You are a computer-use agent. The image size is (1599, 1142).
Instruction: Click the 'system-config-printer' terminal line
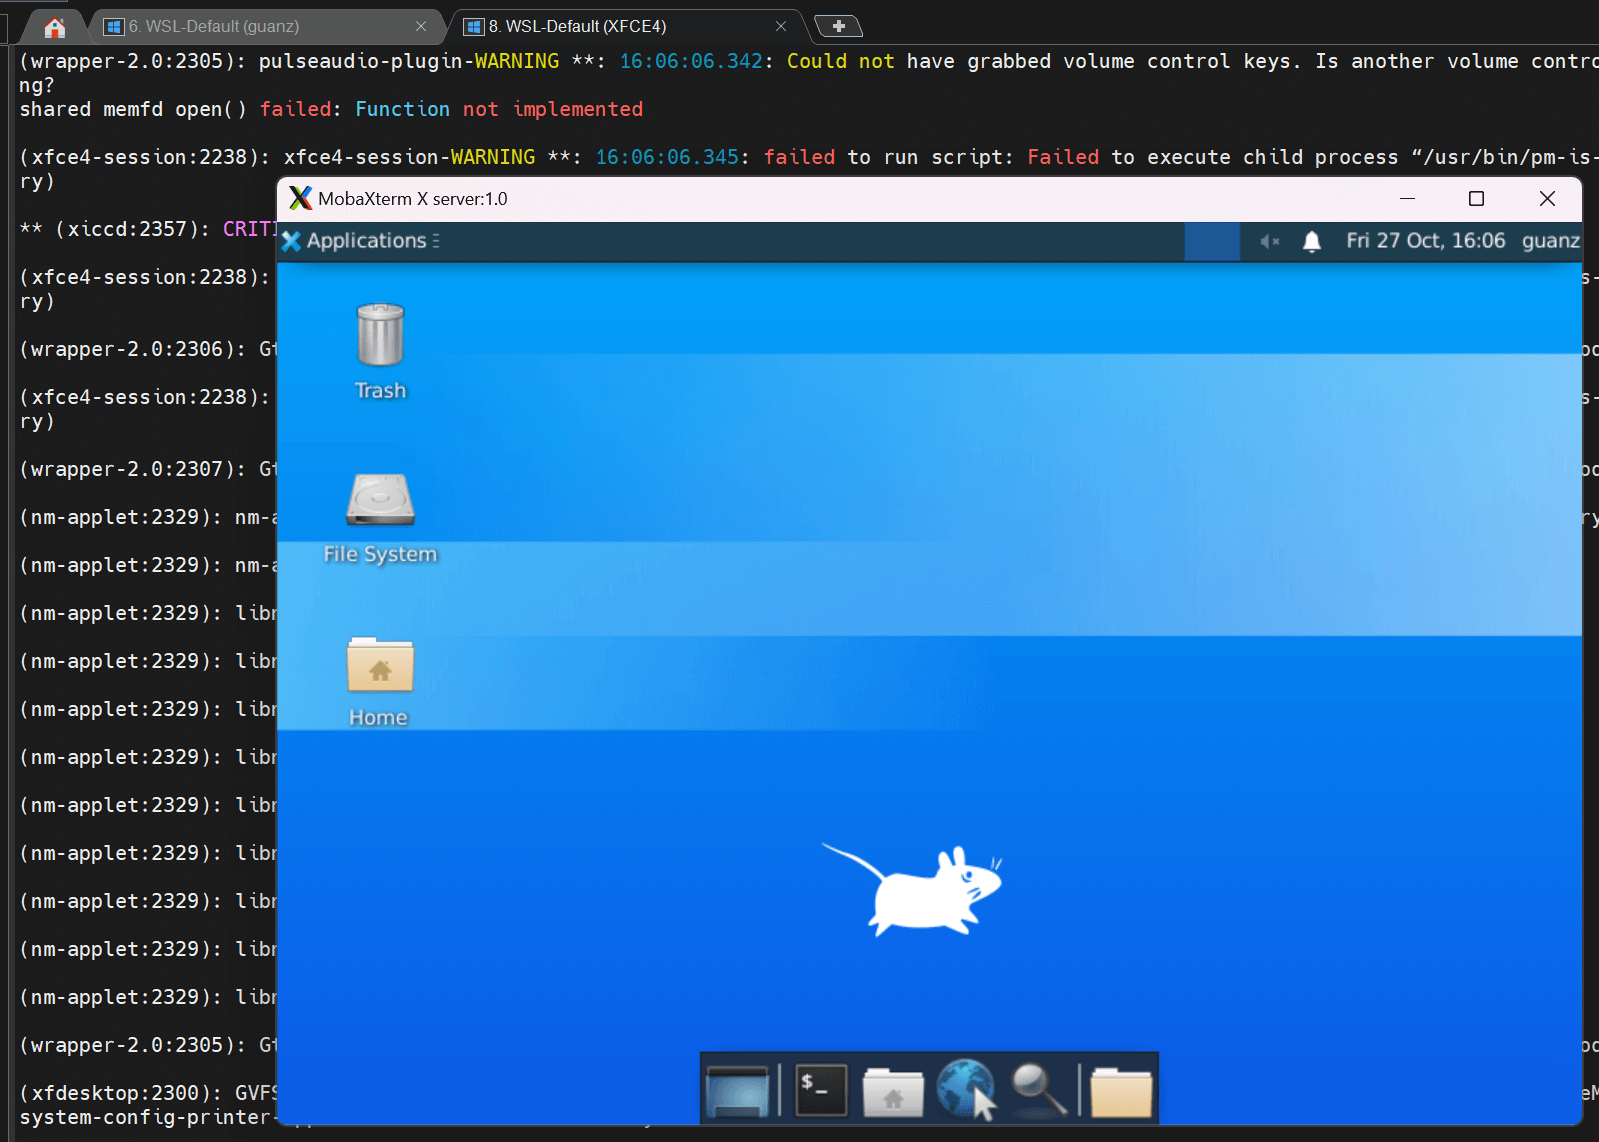pyautogui.click(x=147, y=1117)
